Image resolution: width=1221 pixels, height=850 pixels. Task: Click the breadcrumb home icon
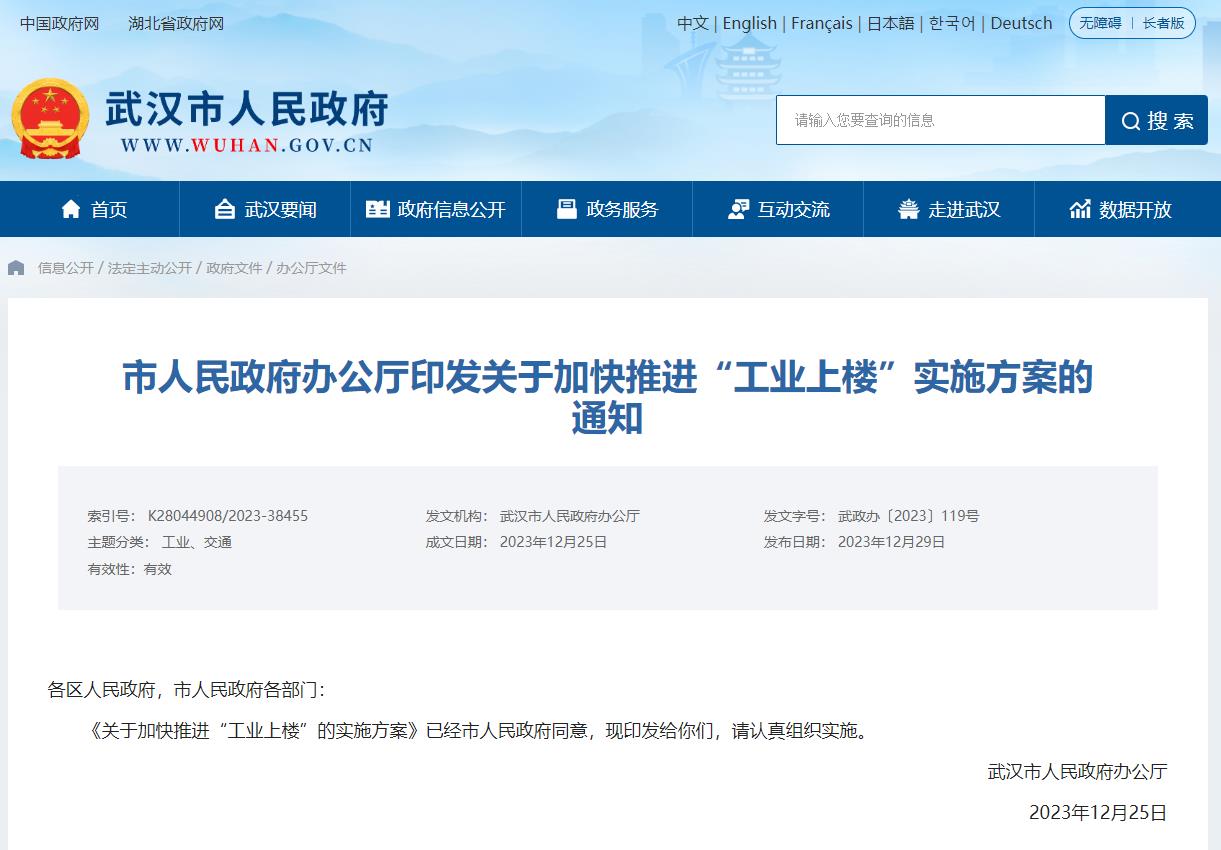click(16, 268)
